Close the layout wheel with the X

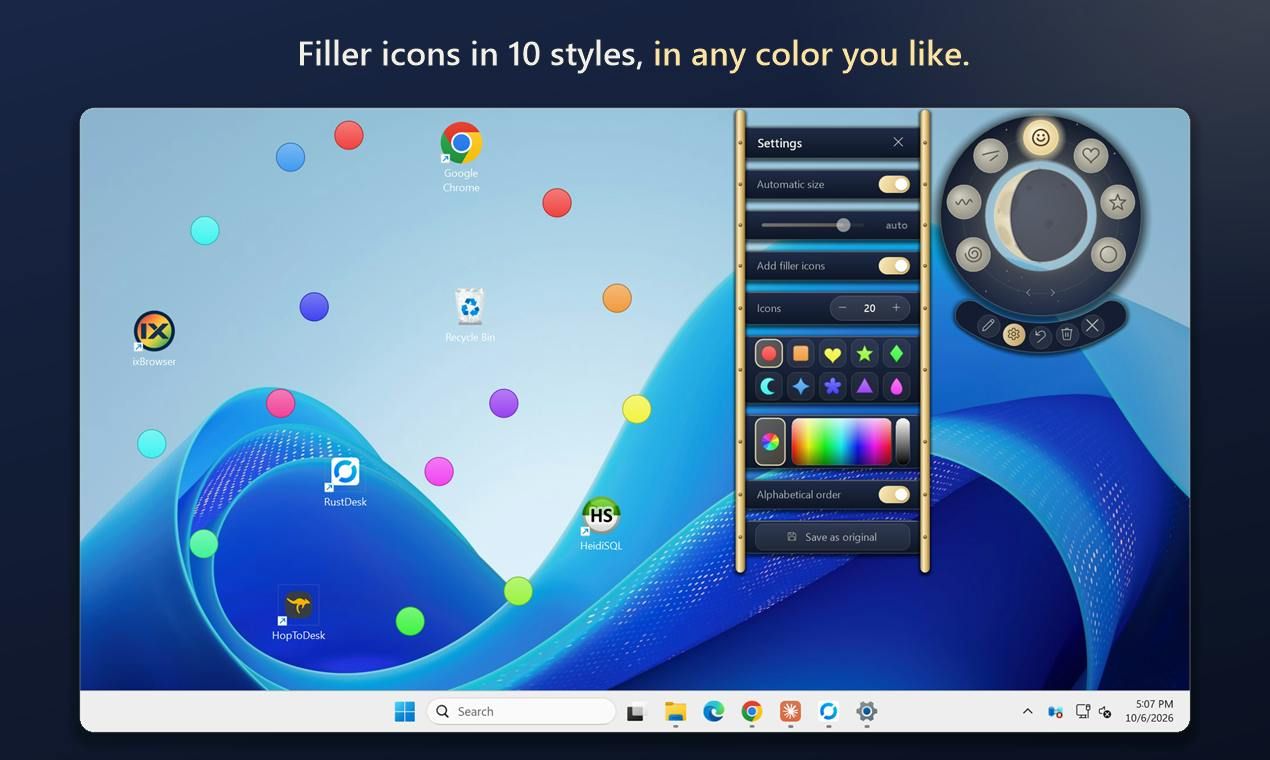(1092, 326)
